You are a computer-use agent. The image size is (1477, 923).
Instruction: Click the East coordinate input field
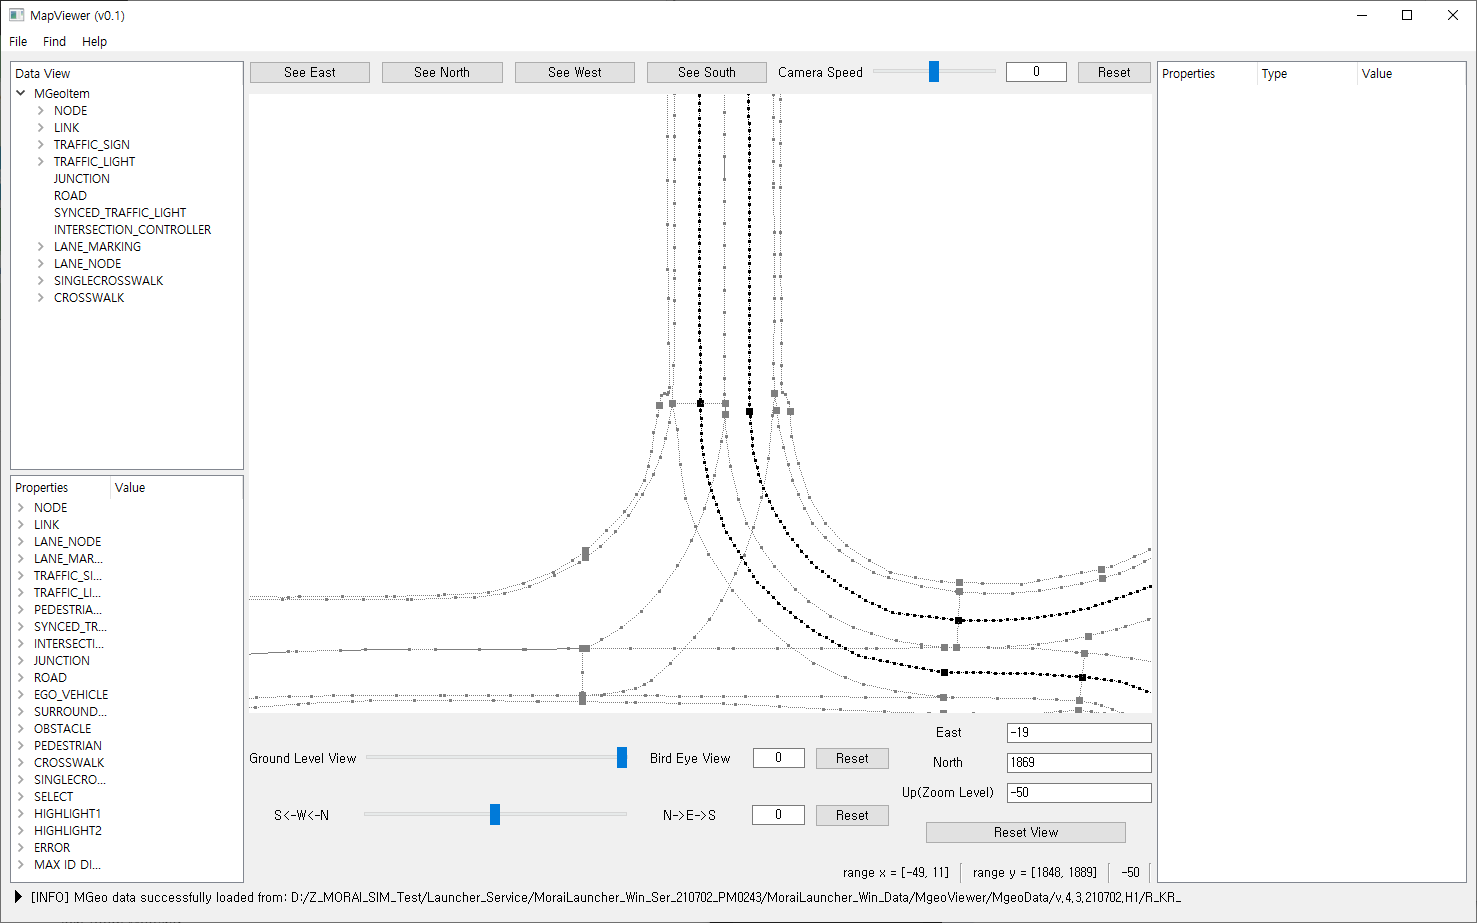(1078, 733)
